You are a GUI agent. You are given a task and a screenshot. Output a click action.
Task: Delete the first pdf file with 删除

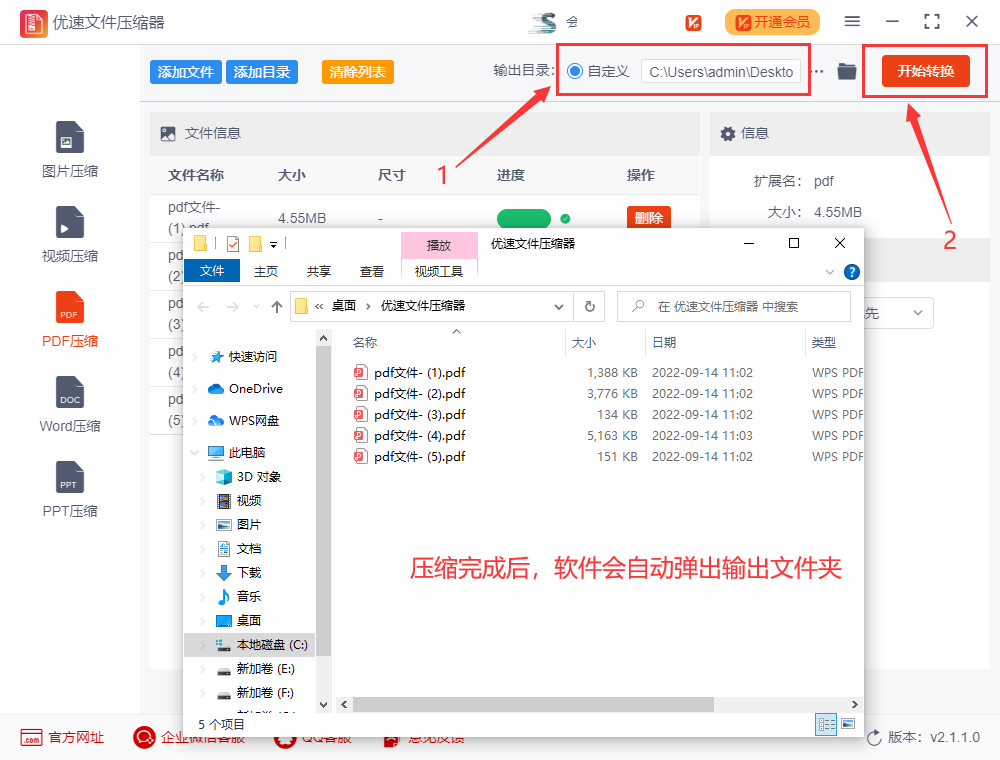(x=649, y=217)
